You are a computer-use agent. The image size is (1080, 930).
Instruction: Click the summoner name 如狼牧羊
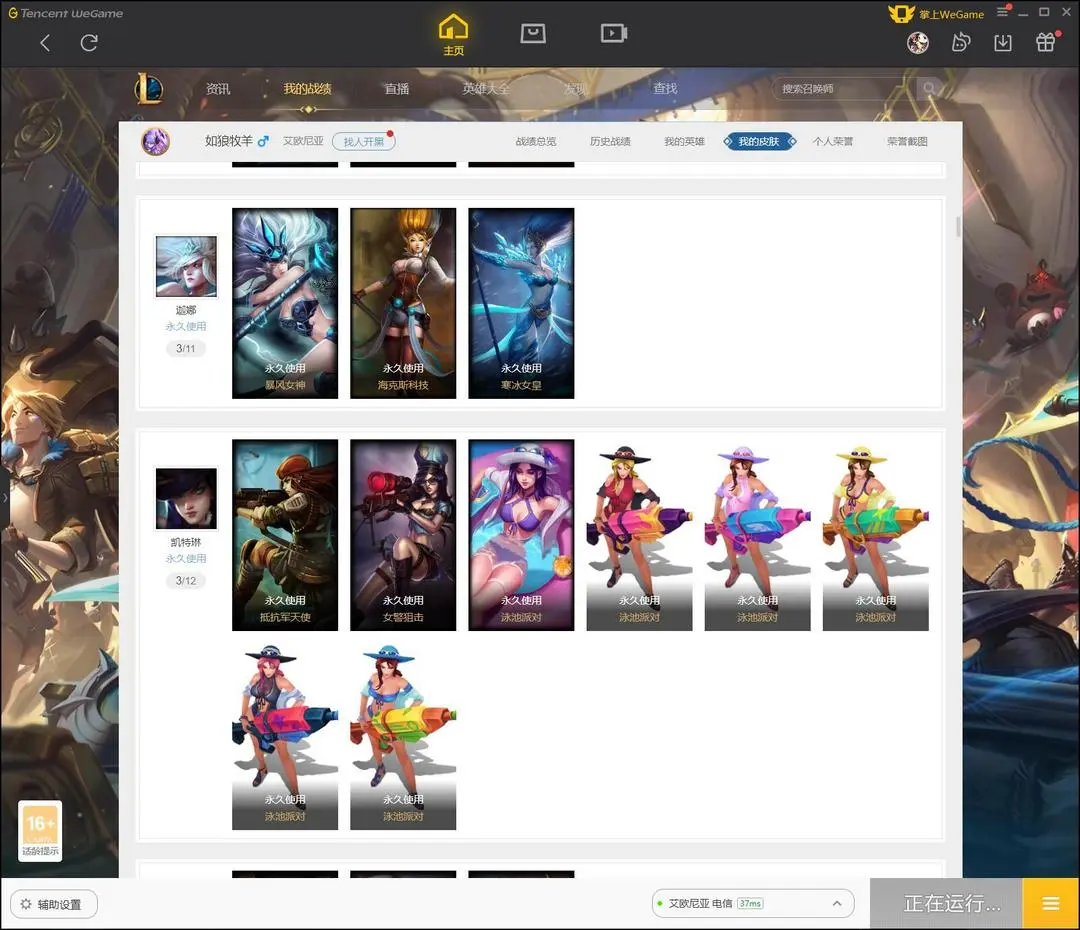229,141
